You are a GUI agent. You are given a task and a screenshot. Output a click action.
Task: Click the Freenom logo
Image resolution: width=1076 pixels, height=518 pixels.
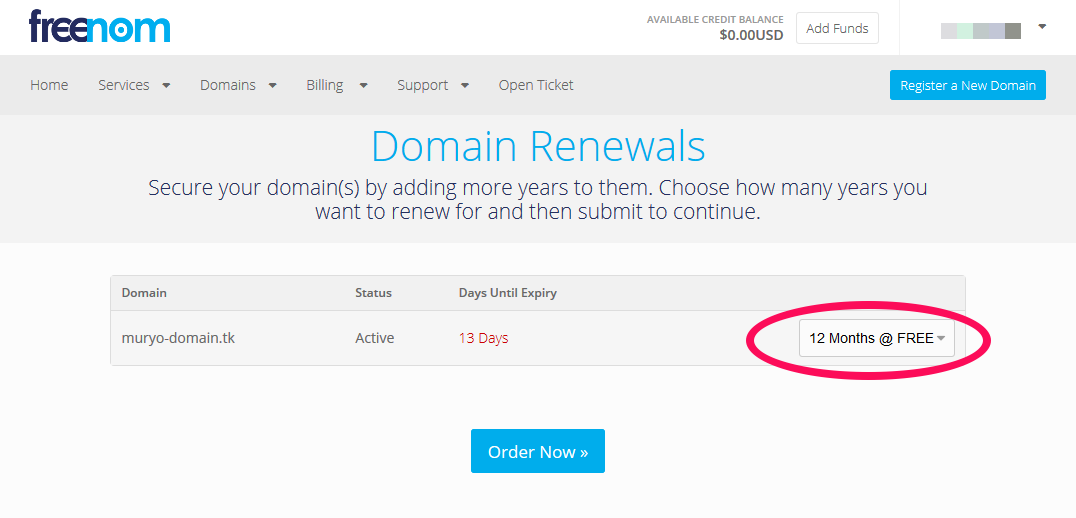(x=100, y=27)
